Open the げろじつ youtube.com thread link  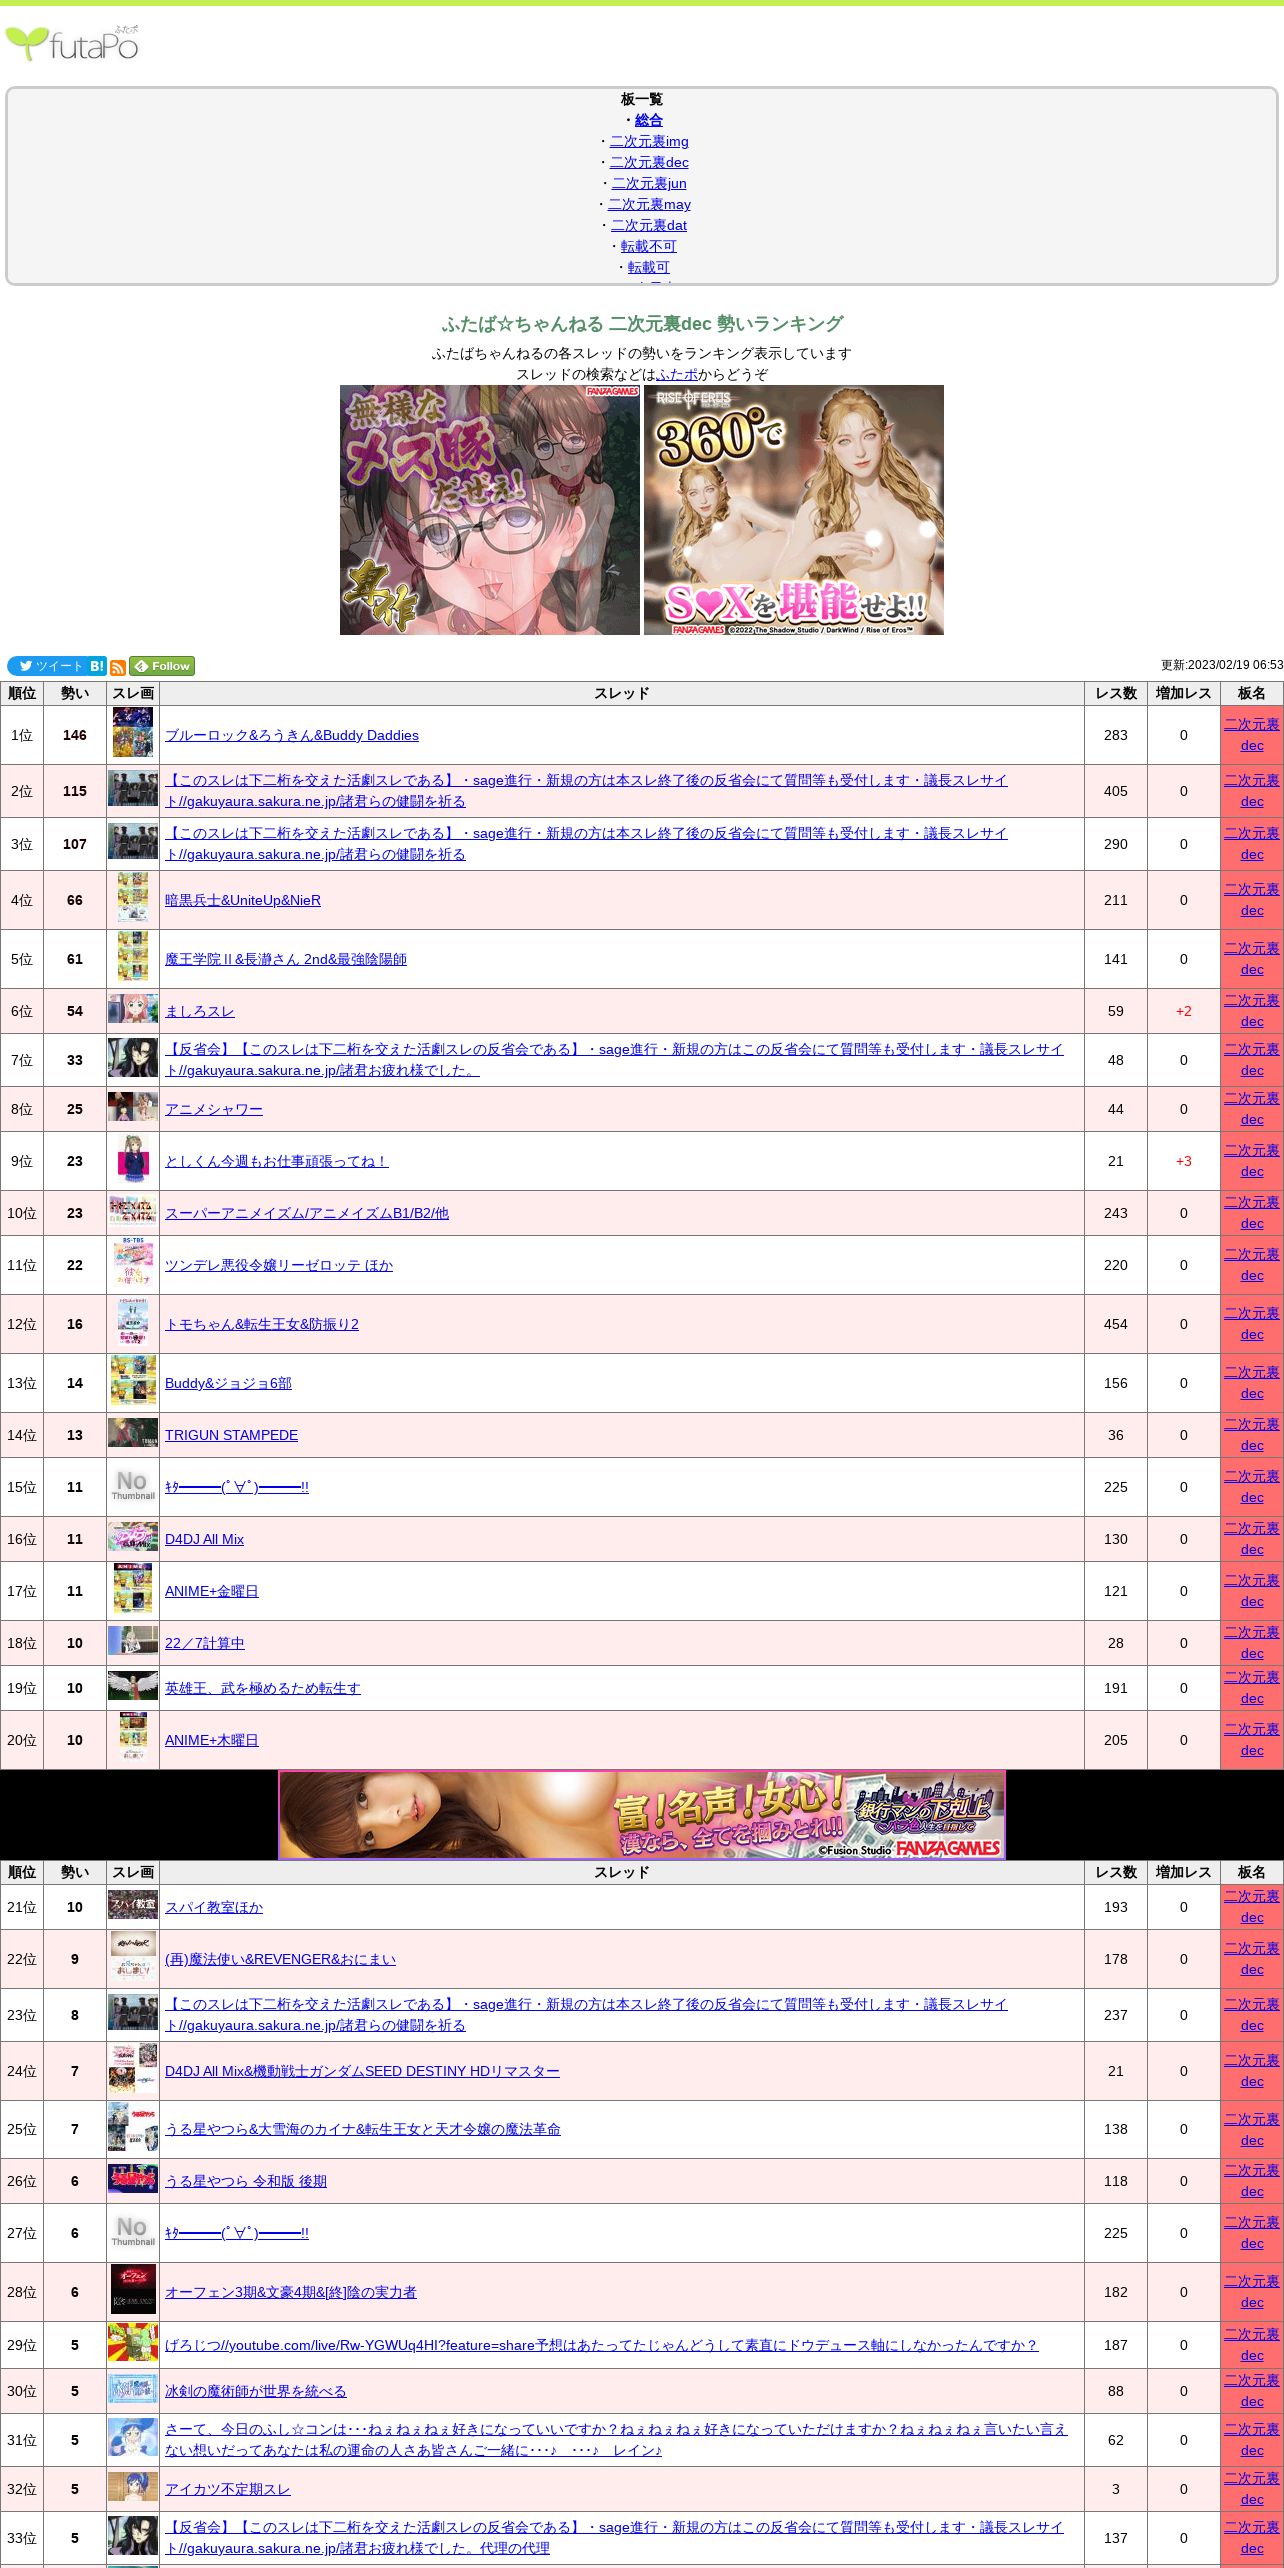pos(602,2345)
